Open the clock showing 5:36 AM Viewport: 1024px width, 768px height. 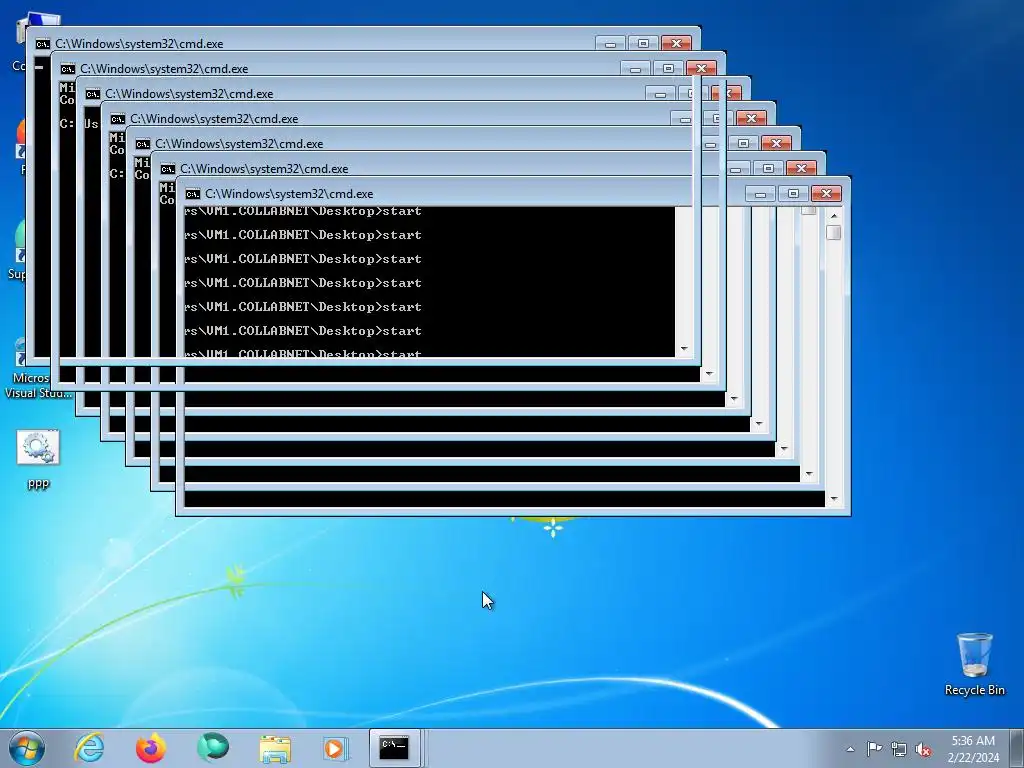point(973,749)
